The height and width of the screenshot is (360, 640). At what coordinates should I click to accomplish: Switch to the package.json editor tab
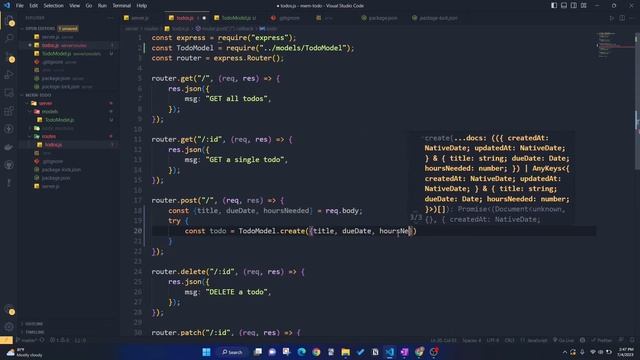tap(380, 18)
